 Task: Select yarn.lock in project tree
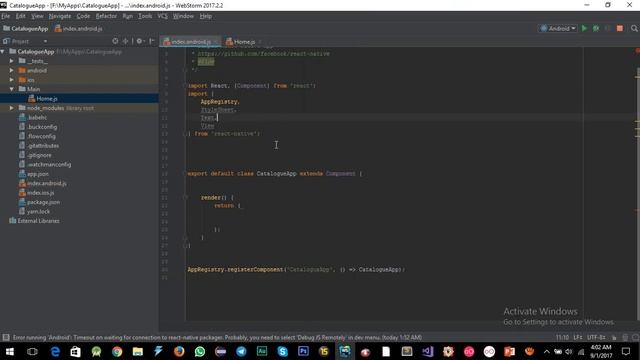coord(38,211)
